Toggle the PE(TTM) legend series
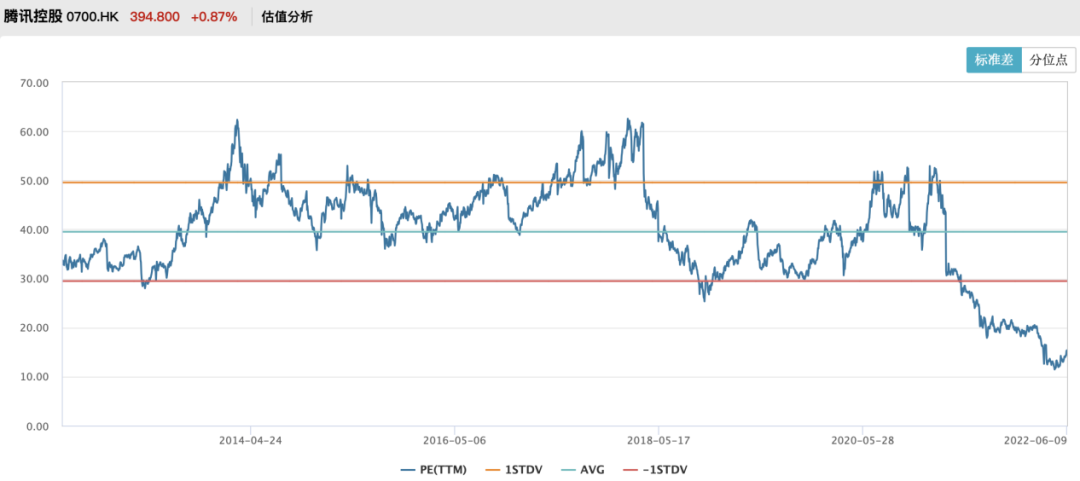 (433, 470)
